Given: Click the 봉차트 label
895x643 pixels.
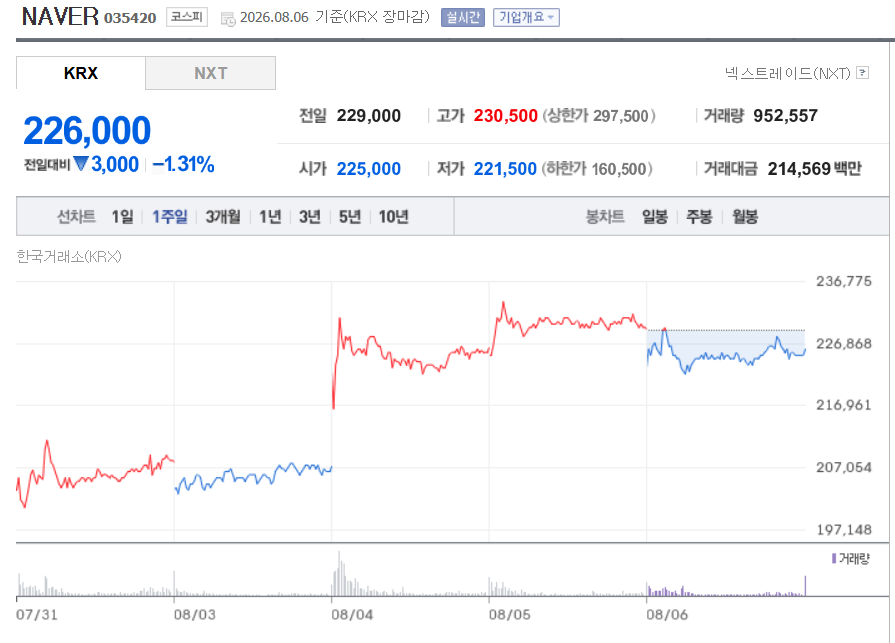Looking at the screenshot, I should point(605,217).
